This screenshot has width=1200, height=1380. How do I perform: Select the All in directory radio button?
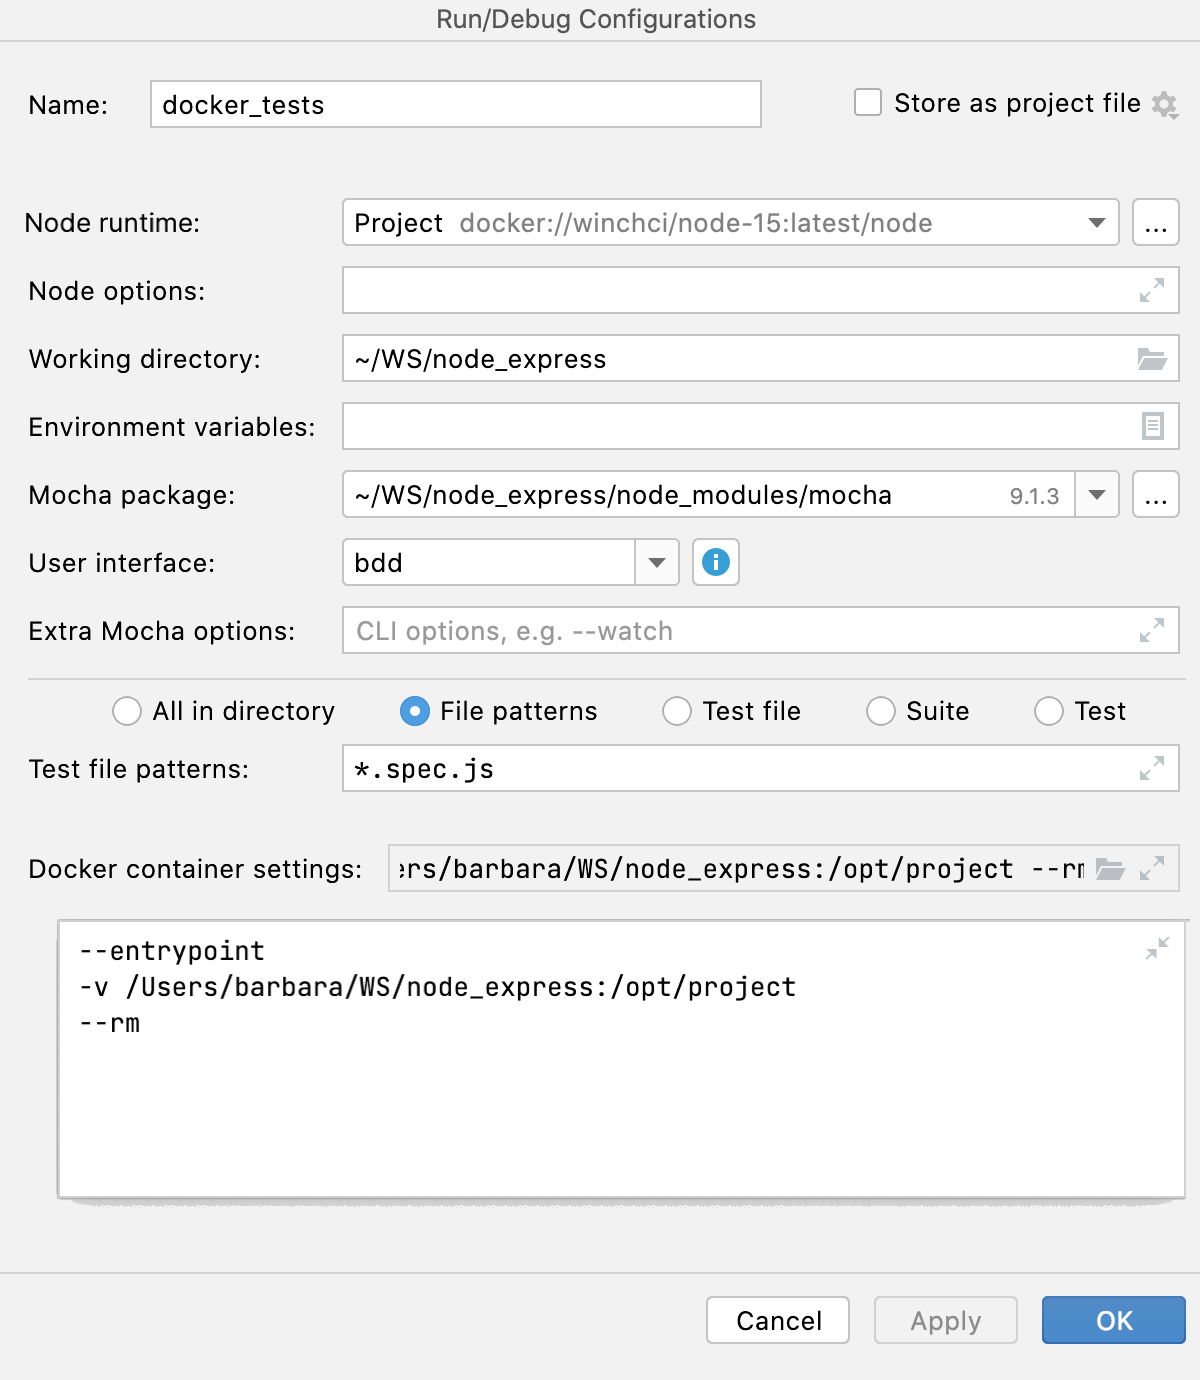(x=127, y=711)
